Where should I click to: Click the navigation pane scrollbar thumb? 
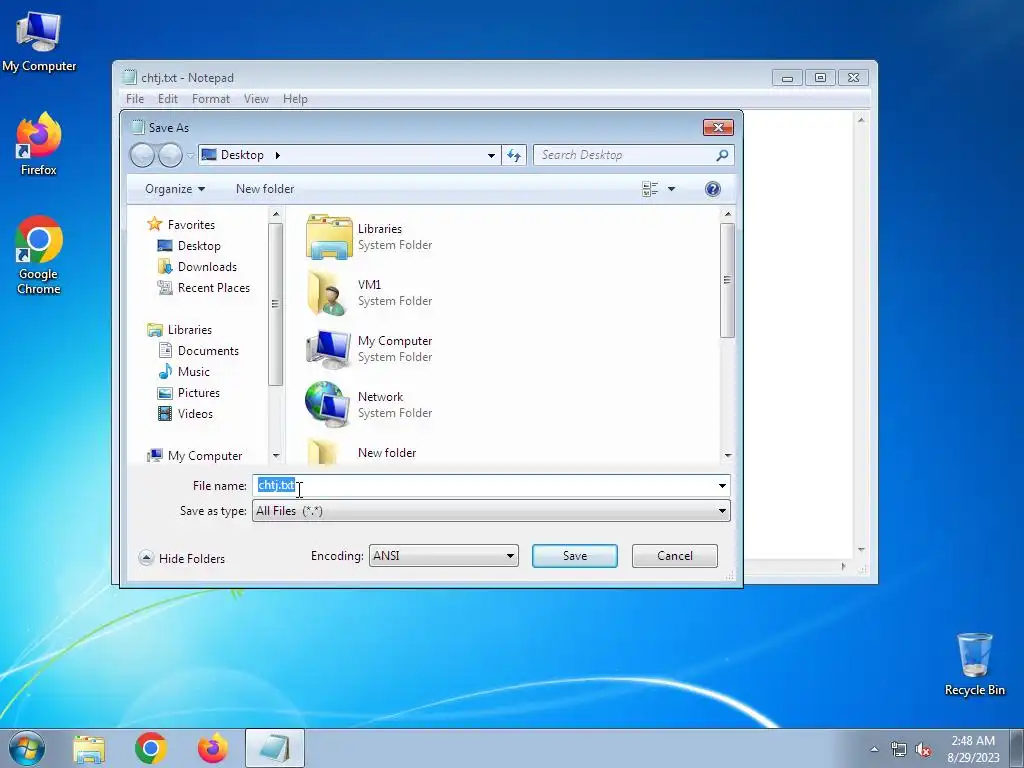tap(275, 304)
